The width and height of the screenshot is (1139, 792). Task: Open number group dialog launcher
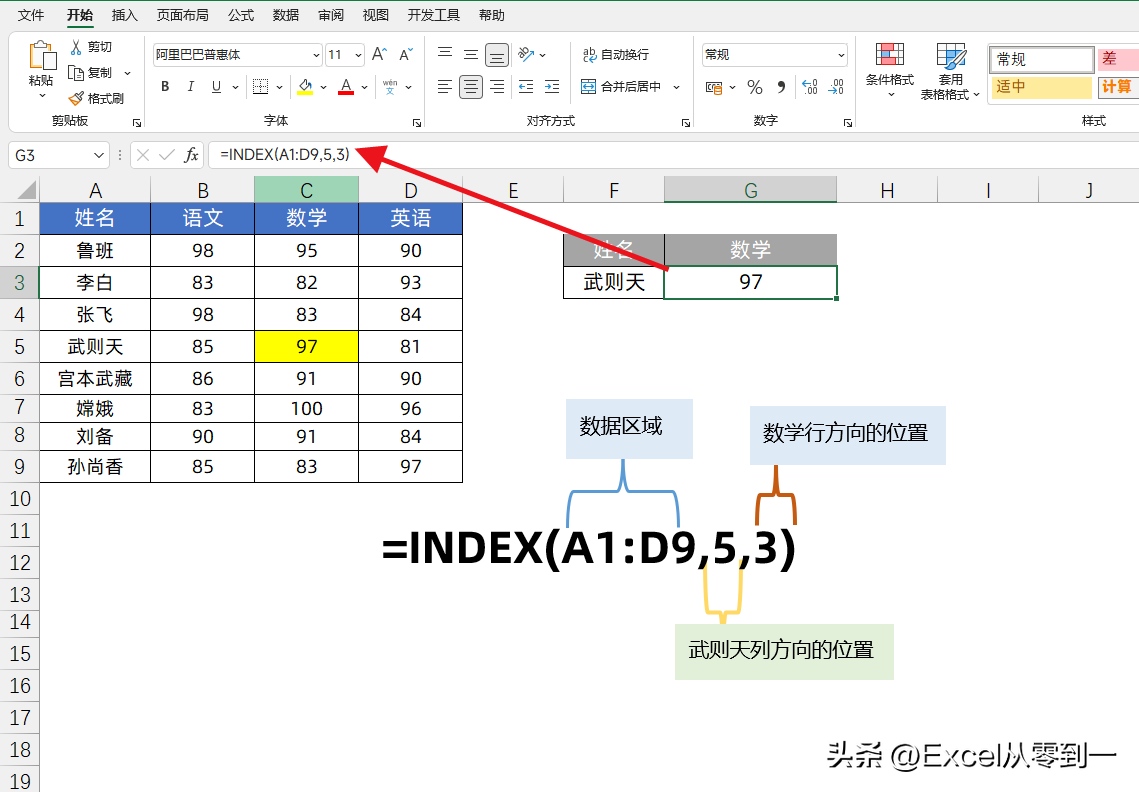coord(848,123)
